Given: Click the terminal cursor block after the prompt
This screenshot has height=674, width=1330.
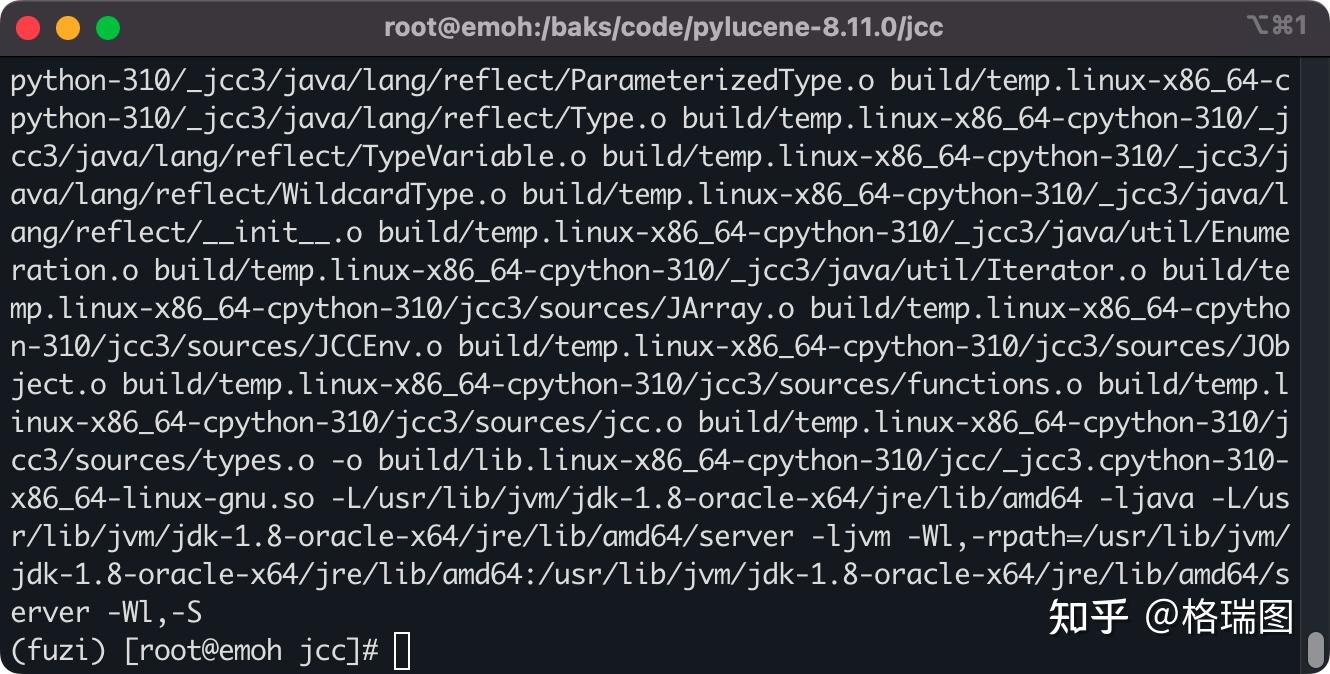Looking at the screenshot, I should 402,650.
